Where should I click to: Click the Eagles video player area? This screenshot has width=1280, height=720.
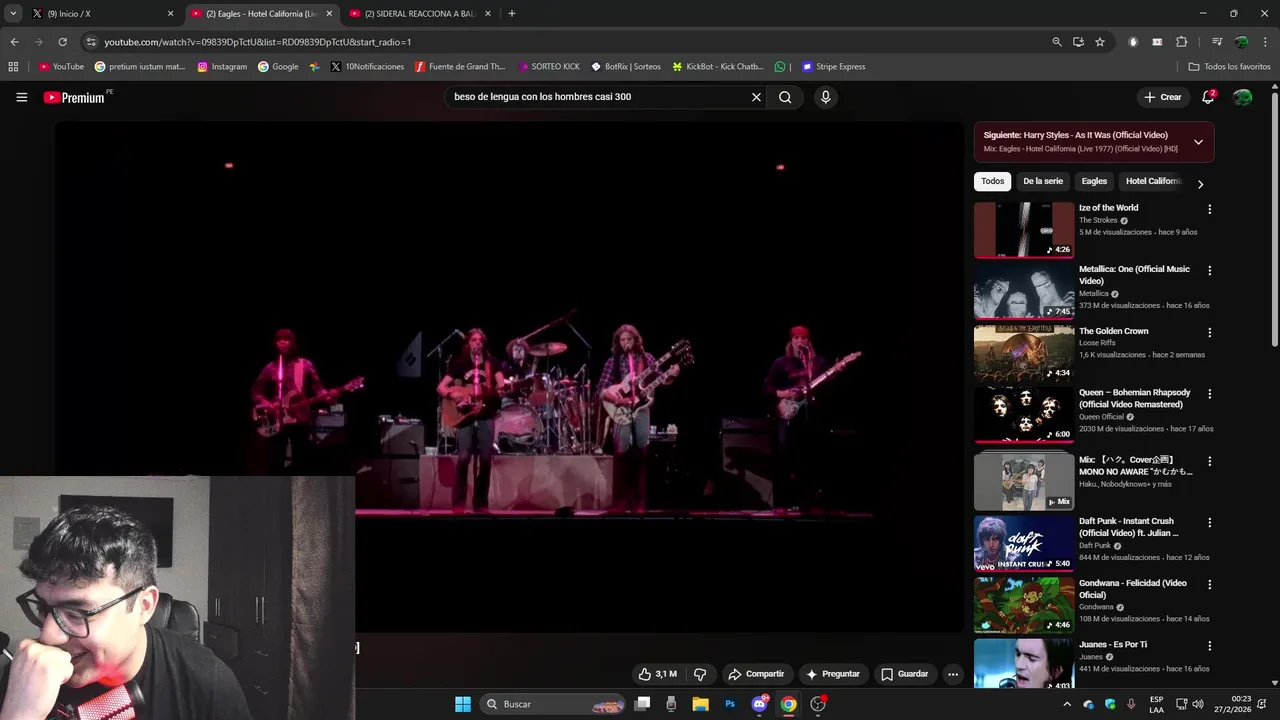pos(509,376)
